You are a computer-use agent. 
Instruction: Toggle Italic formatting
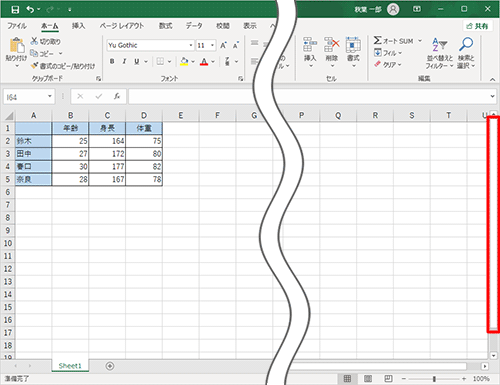124,61
